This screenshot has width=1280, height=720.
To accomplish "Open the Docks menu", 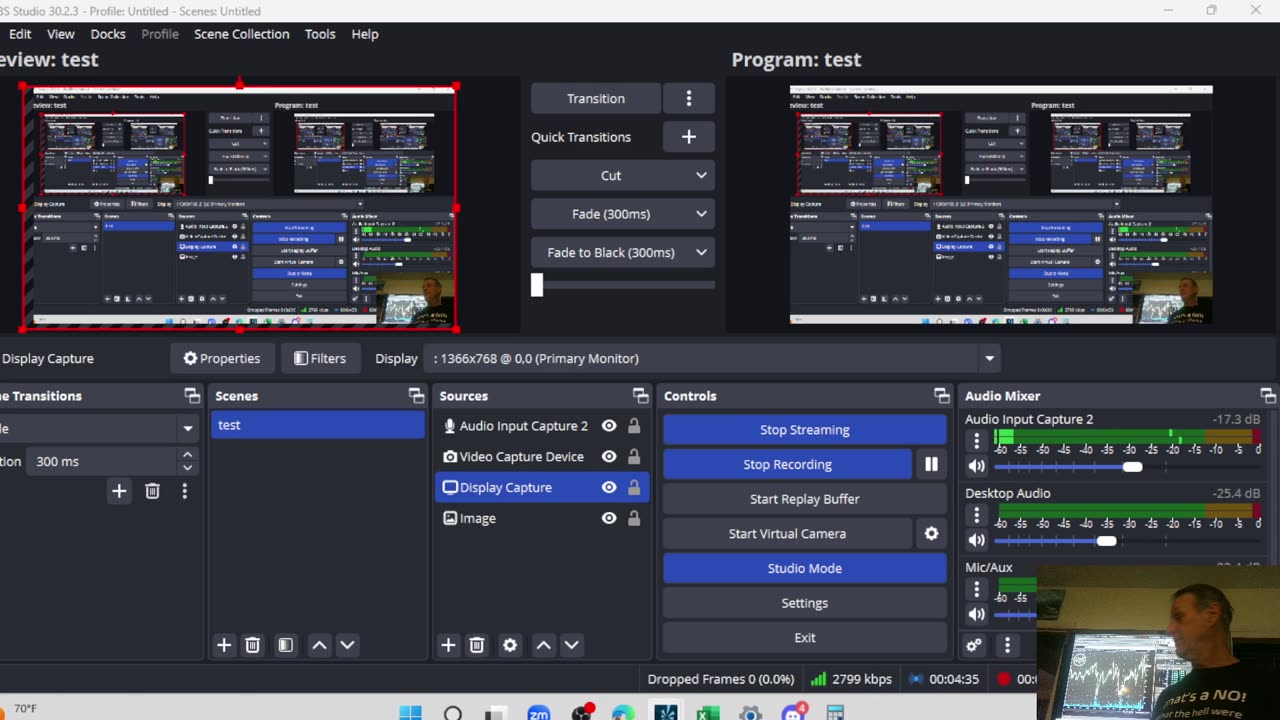I will pos(108,34).
